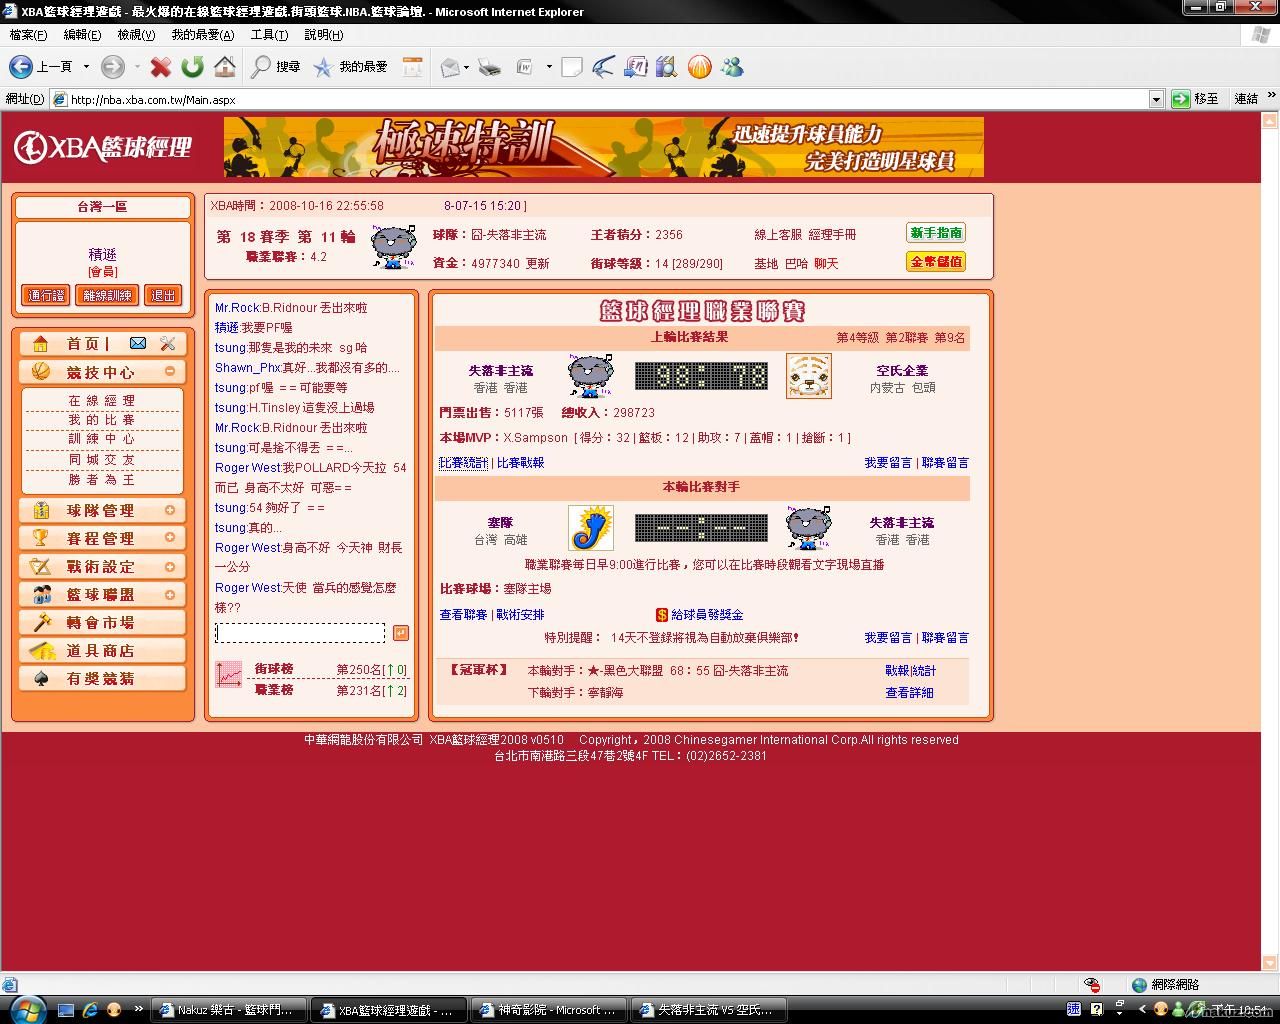
Task: Click the IE Home toolbar icon
Action: (225, 67)
